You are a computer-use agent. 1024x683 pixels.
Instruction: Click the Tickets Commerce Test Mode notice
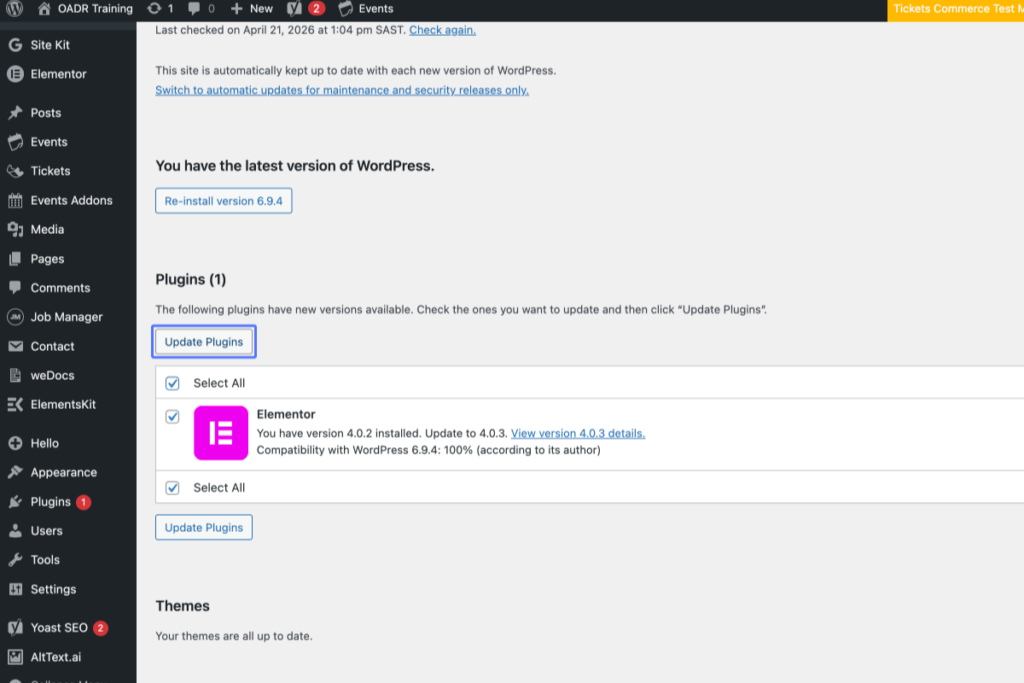(x=955, y=9)
